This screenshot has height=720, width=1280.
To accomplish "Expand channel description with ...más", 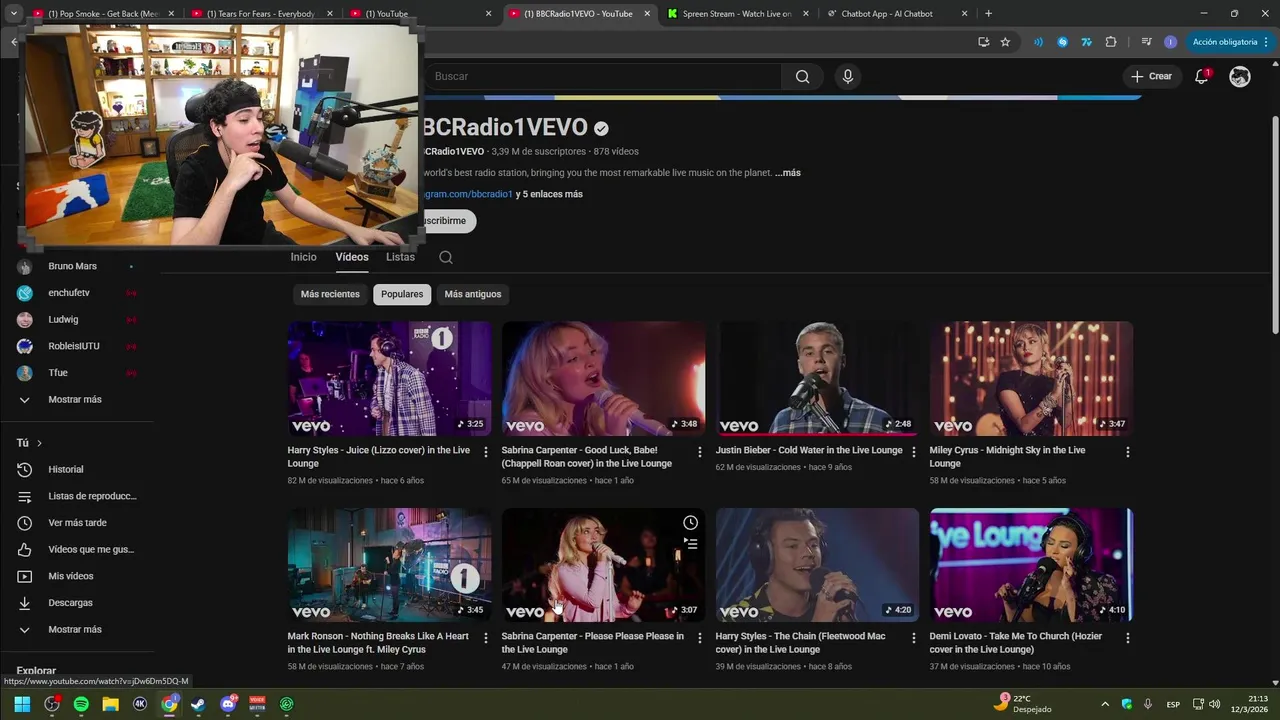I will click(x=788, y=173).
